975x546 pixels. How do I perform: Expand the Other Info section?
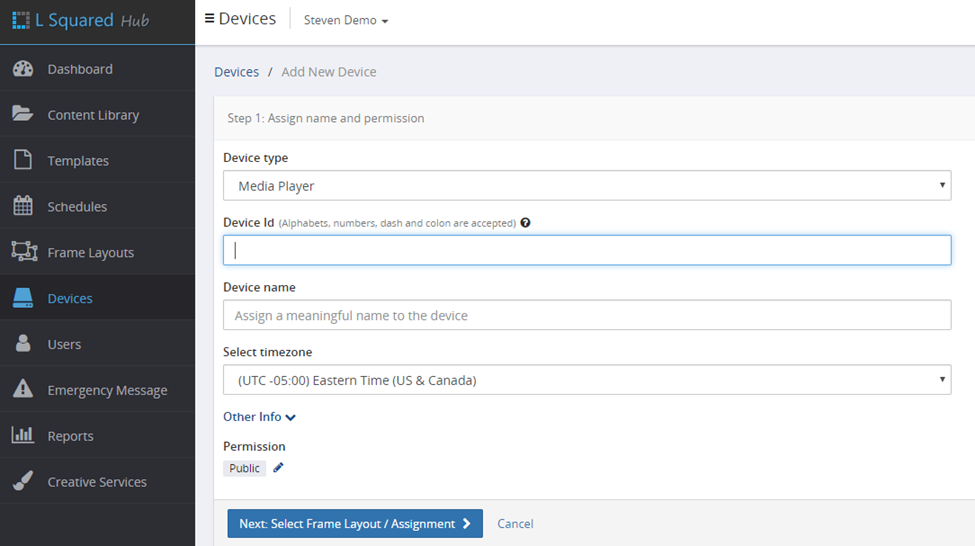pyautogui.click(x=259, y=417)
